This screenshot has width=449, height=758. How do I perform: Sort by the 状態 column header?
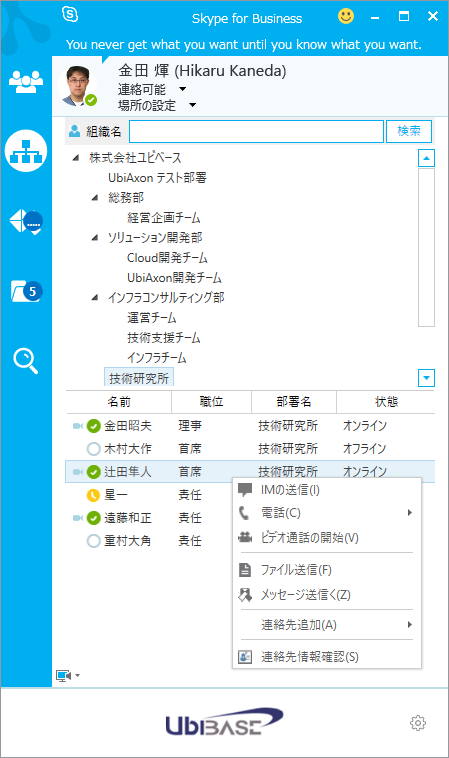click(386, 402)
